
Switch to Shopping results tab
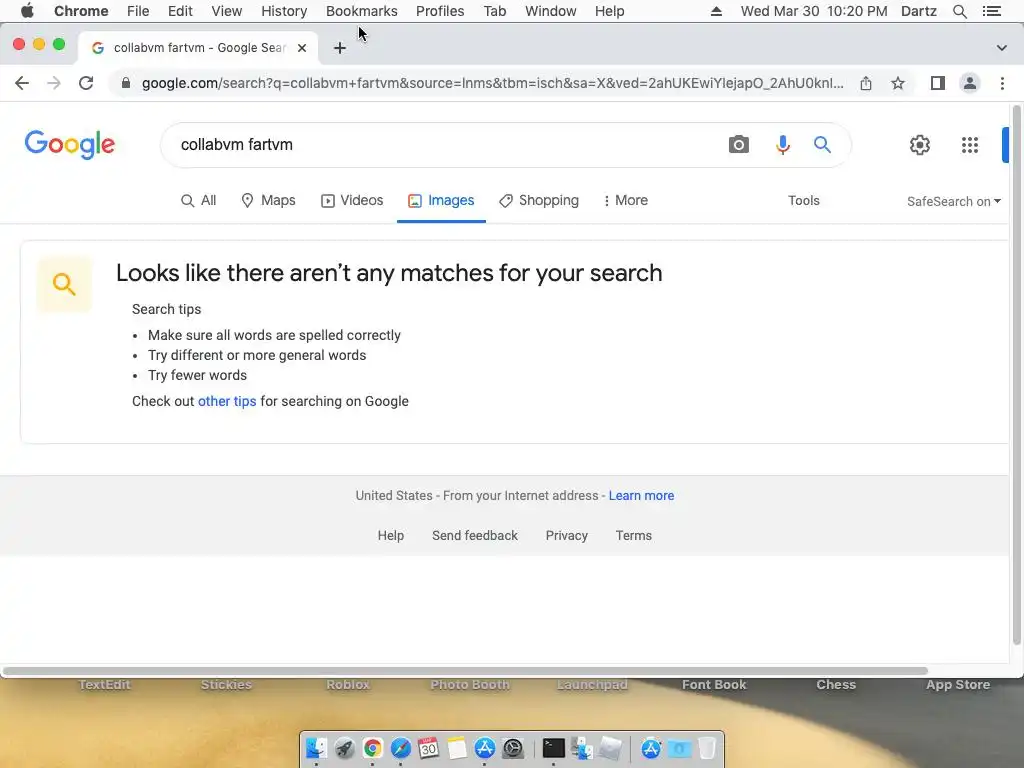point(539,200)
